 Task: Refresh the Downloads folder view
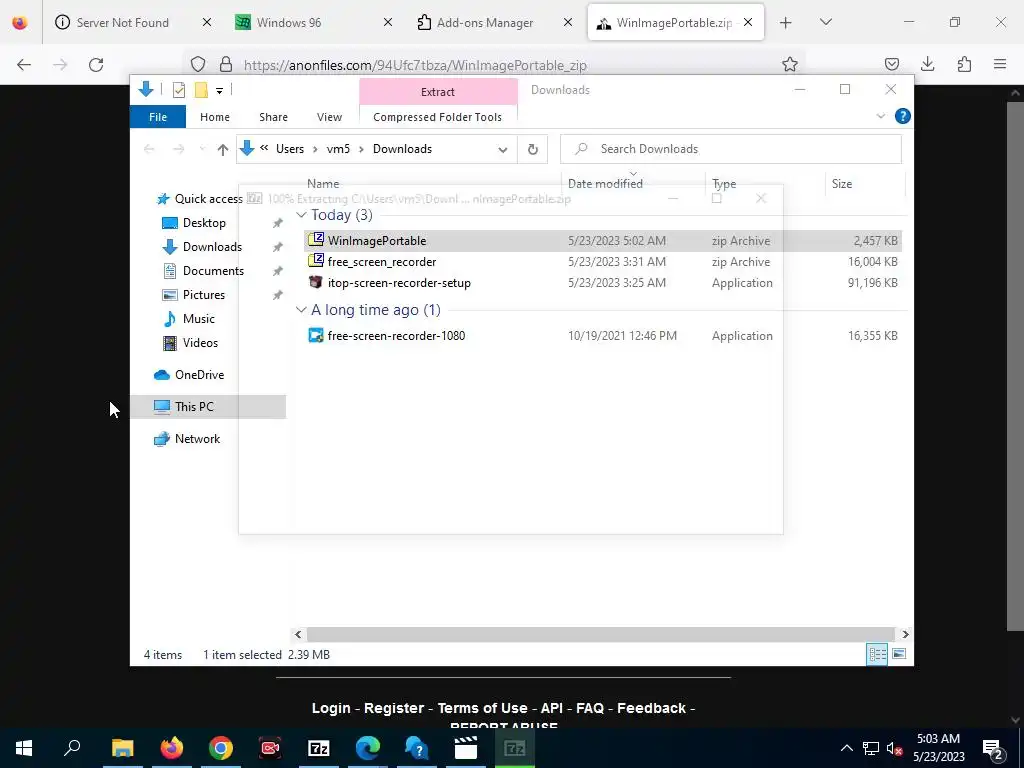pos(532,150)
